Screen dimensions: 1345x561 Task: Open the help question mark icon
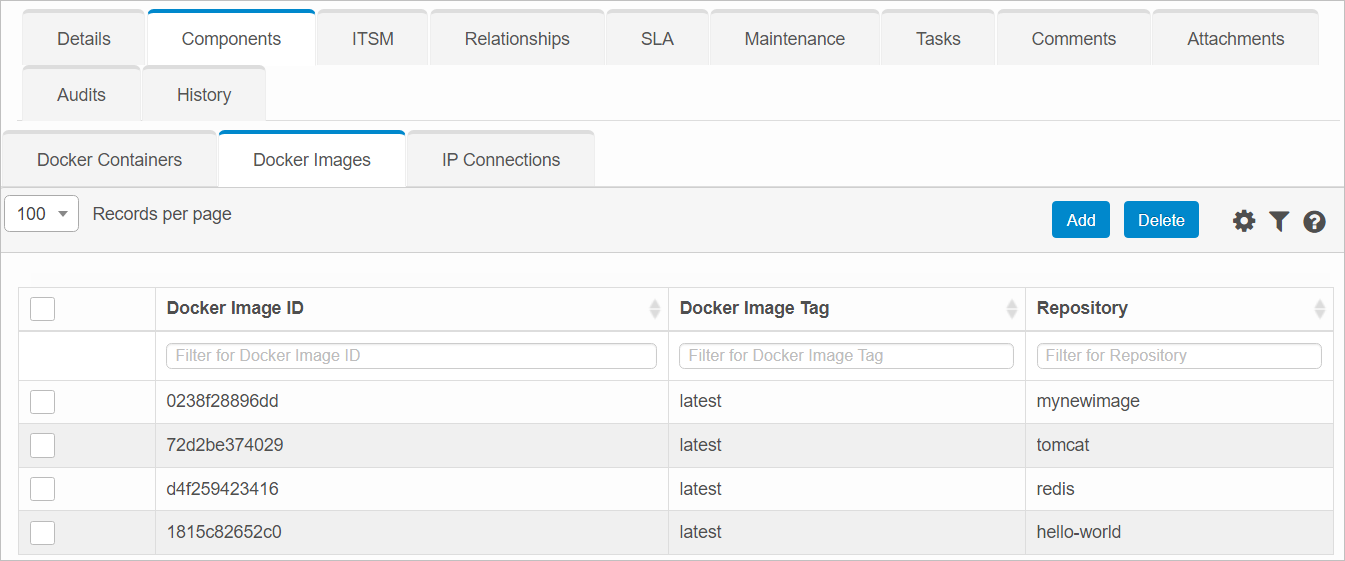tap(1314, 222)
